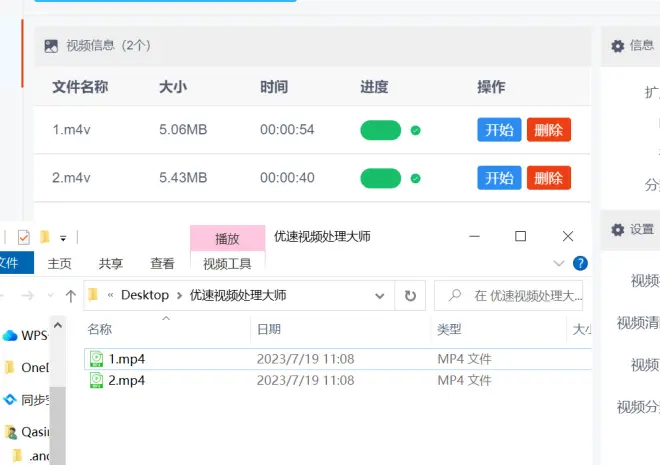
Task: Expand the Explorer ribbon chevron
Action: click(x=559, y=264)
